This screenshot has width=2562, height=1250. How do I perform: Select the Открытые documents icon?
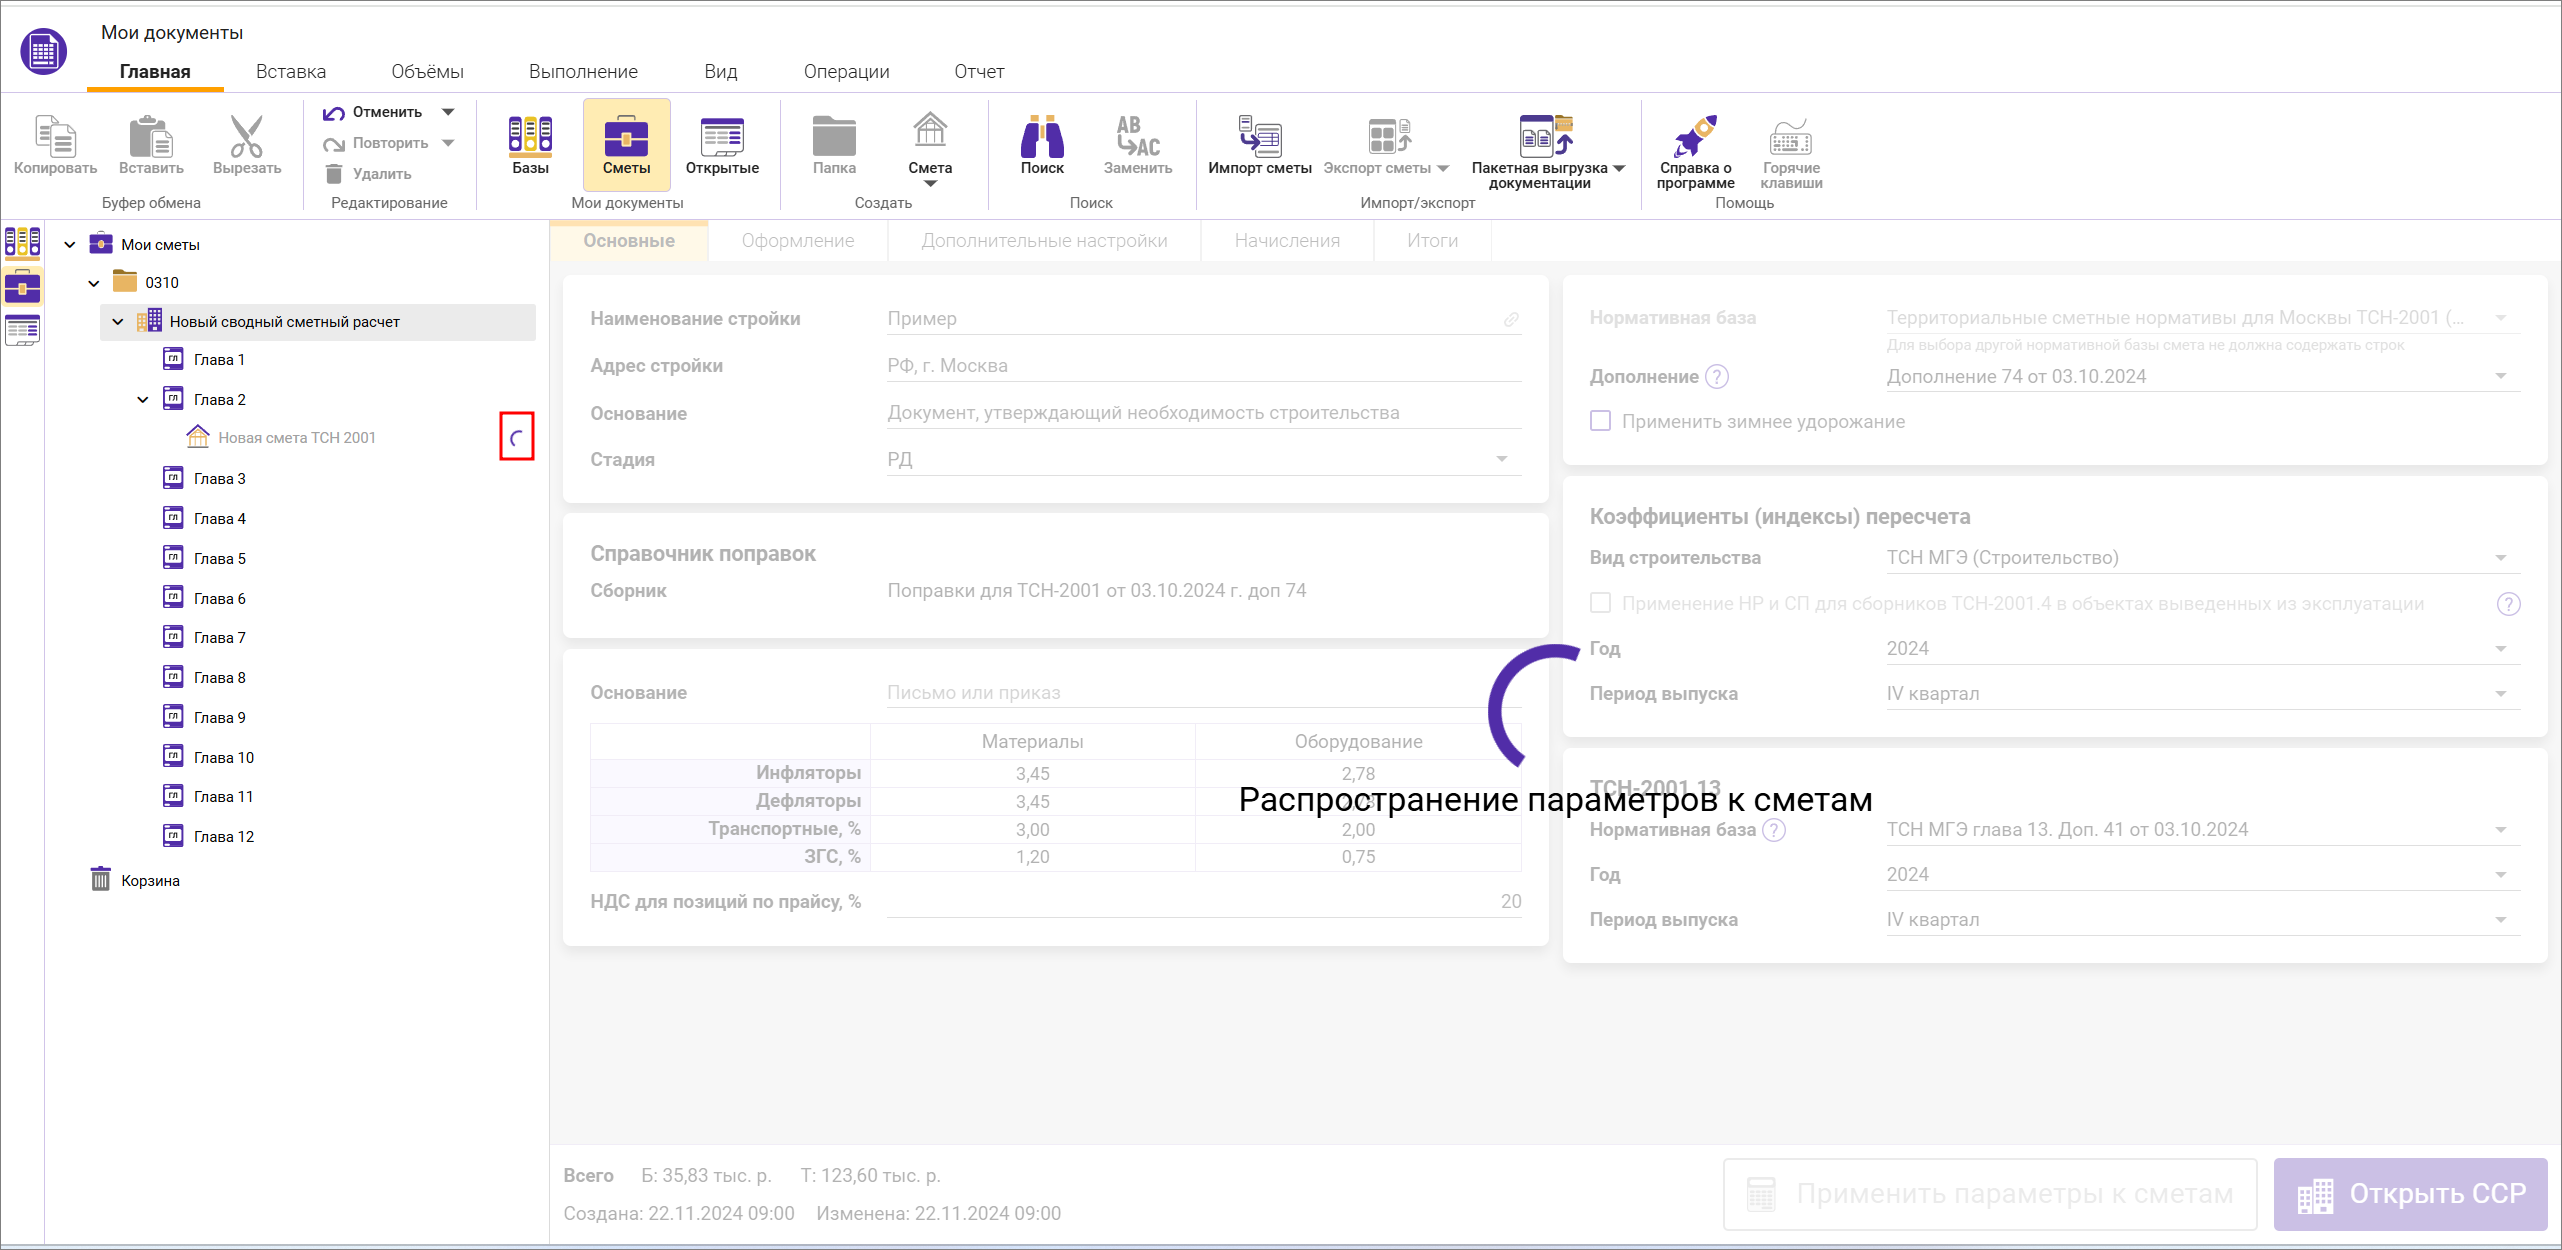click(722, 140)
